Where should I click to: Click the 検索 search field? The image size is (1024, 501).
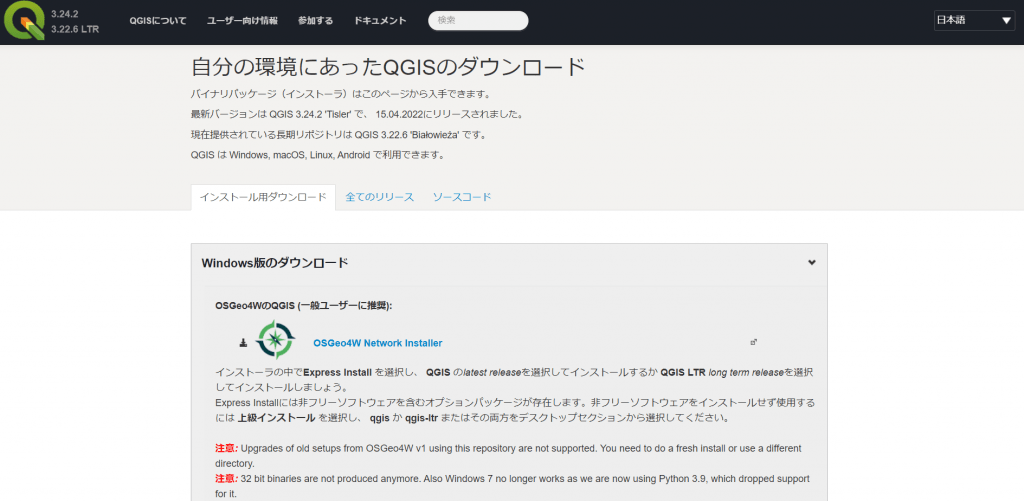(x=478, y=20)
